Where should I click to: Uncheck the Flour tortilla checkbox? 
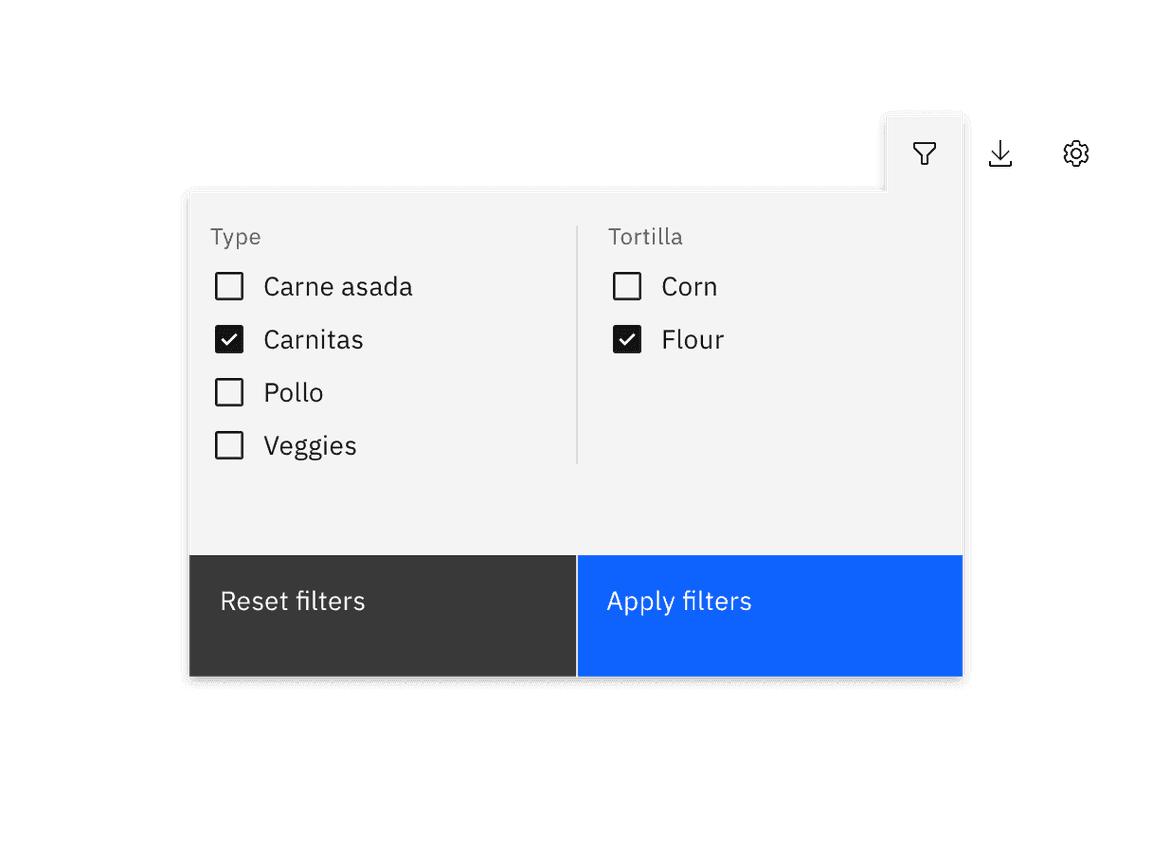627,339
